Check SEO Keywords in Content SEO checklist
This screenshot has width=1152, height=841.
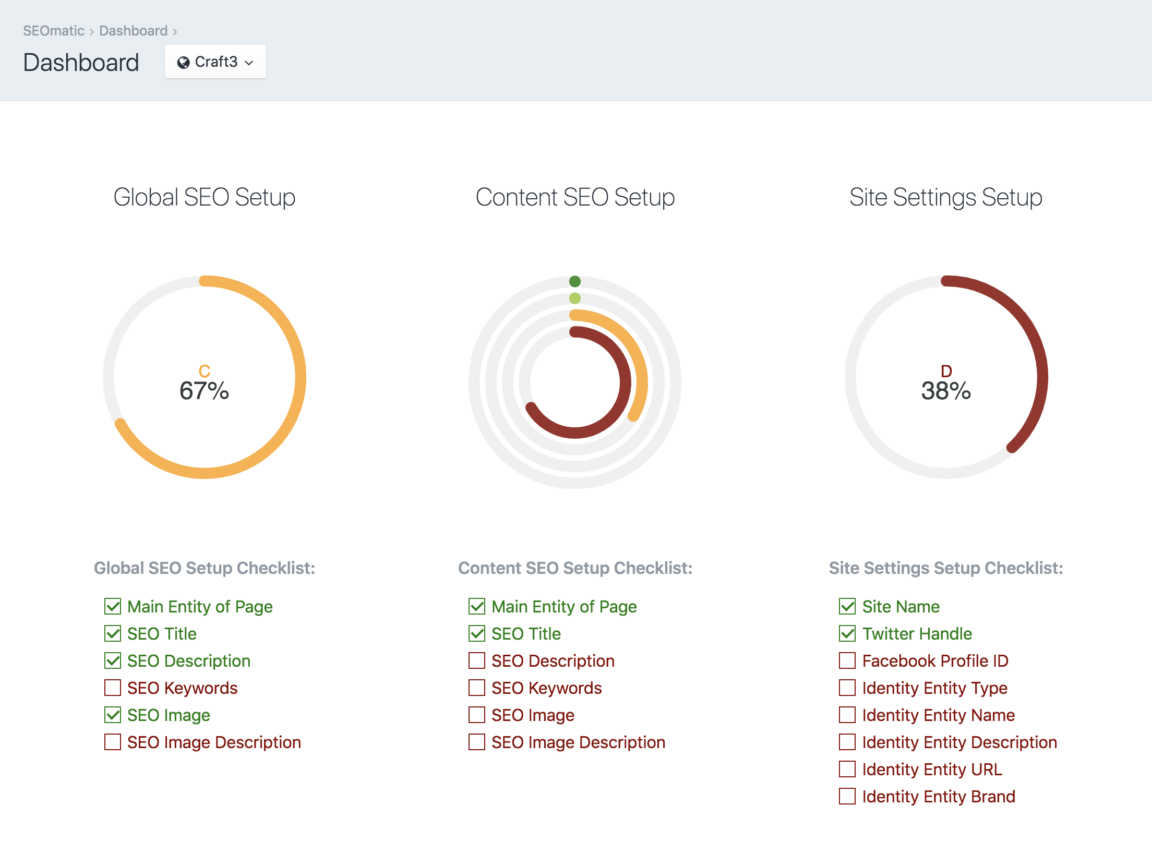pos(476,688)
